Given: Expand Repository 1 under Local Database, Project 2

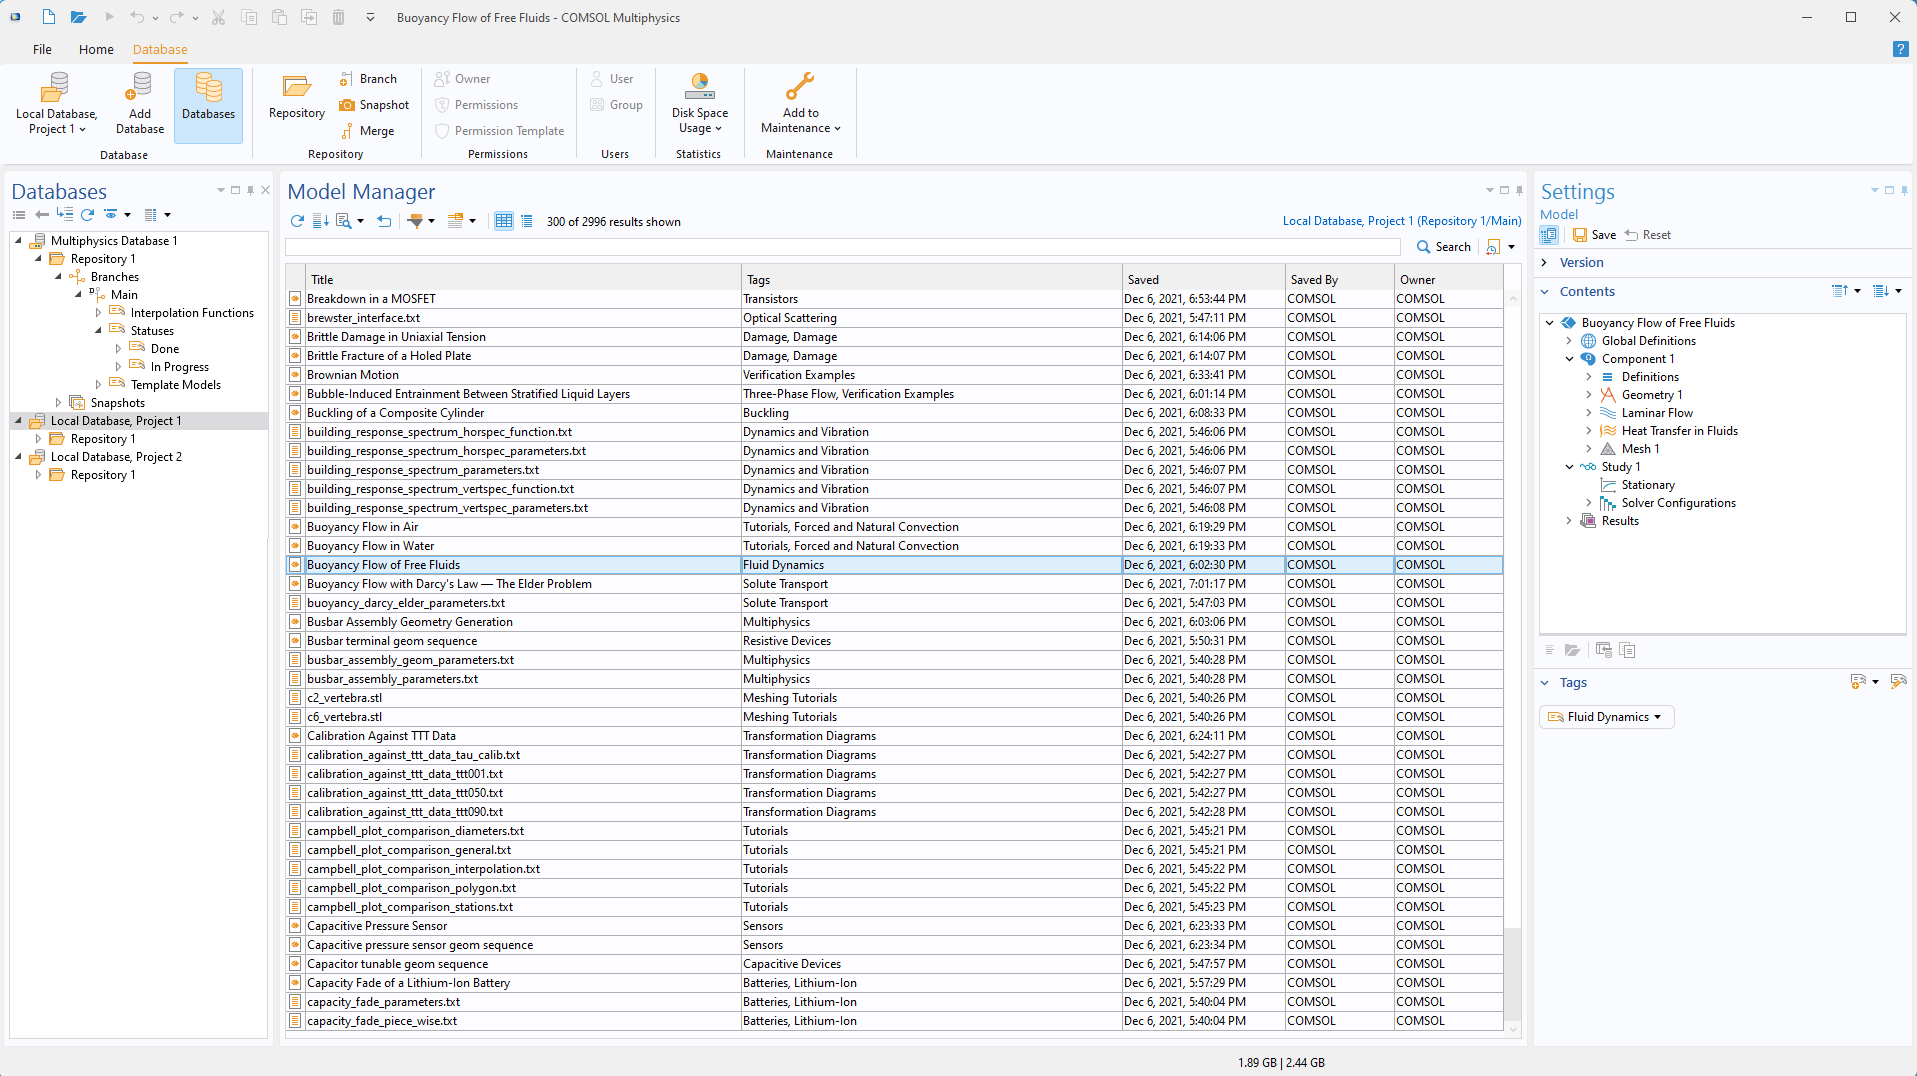Looking at the screenshot, I should pos(38,475).
